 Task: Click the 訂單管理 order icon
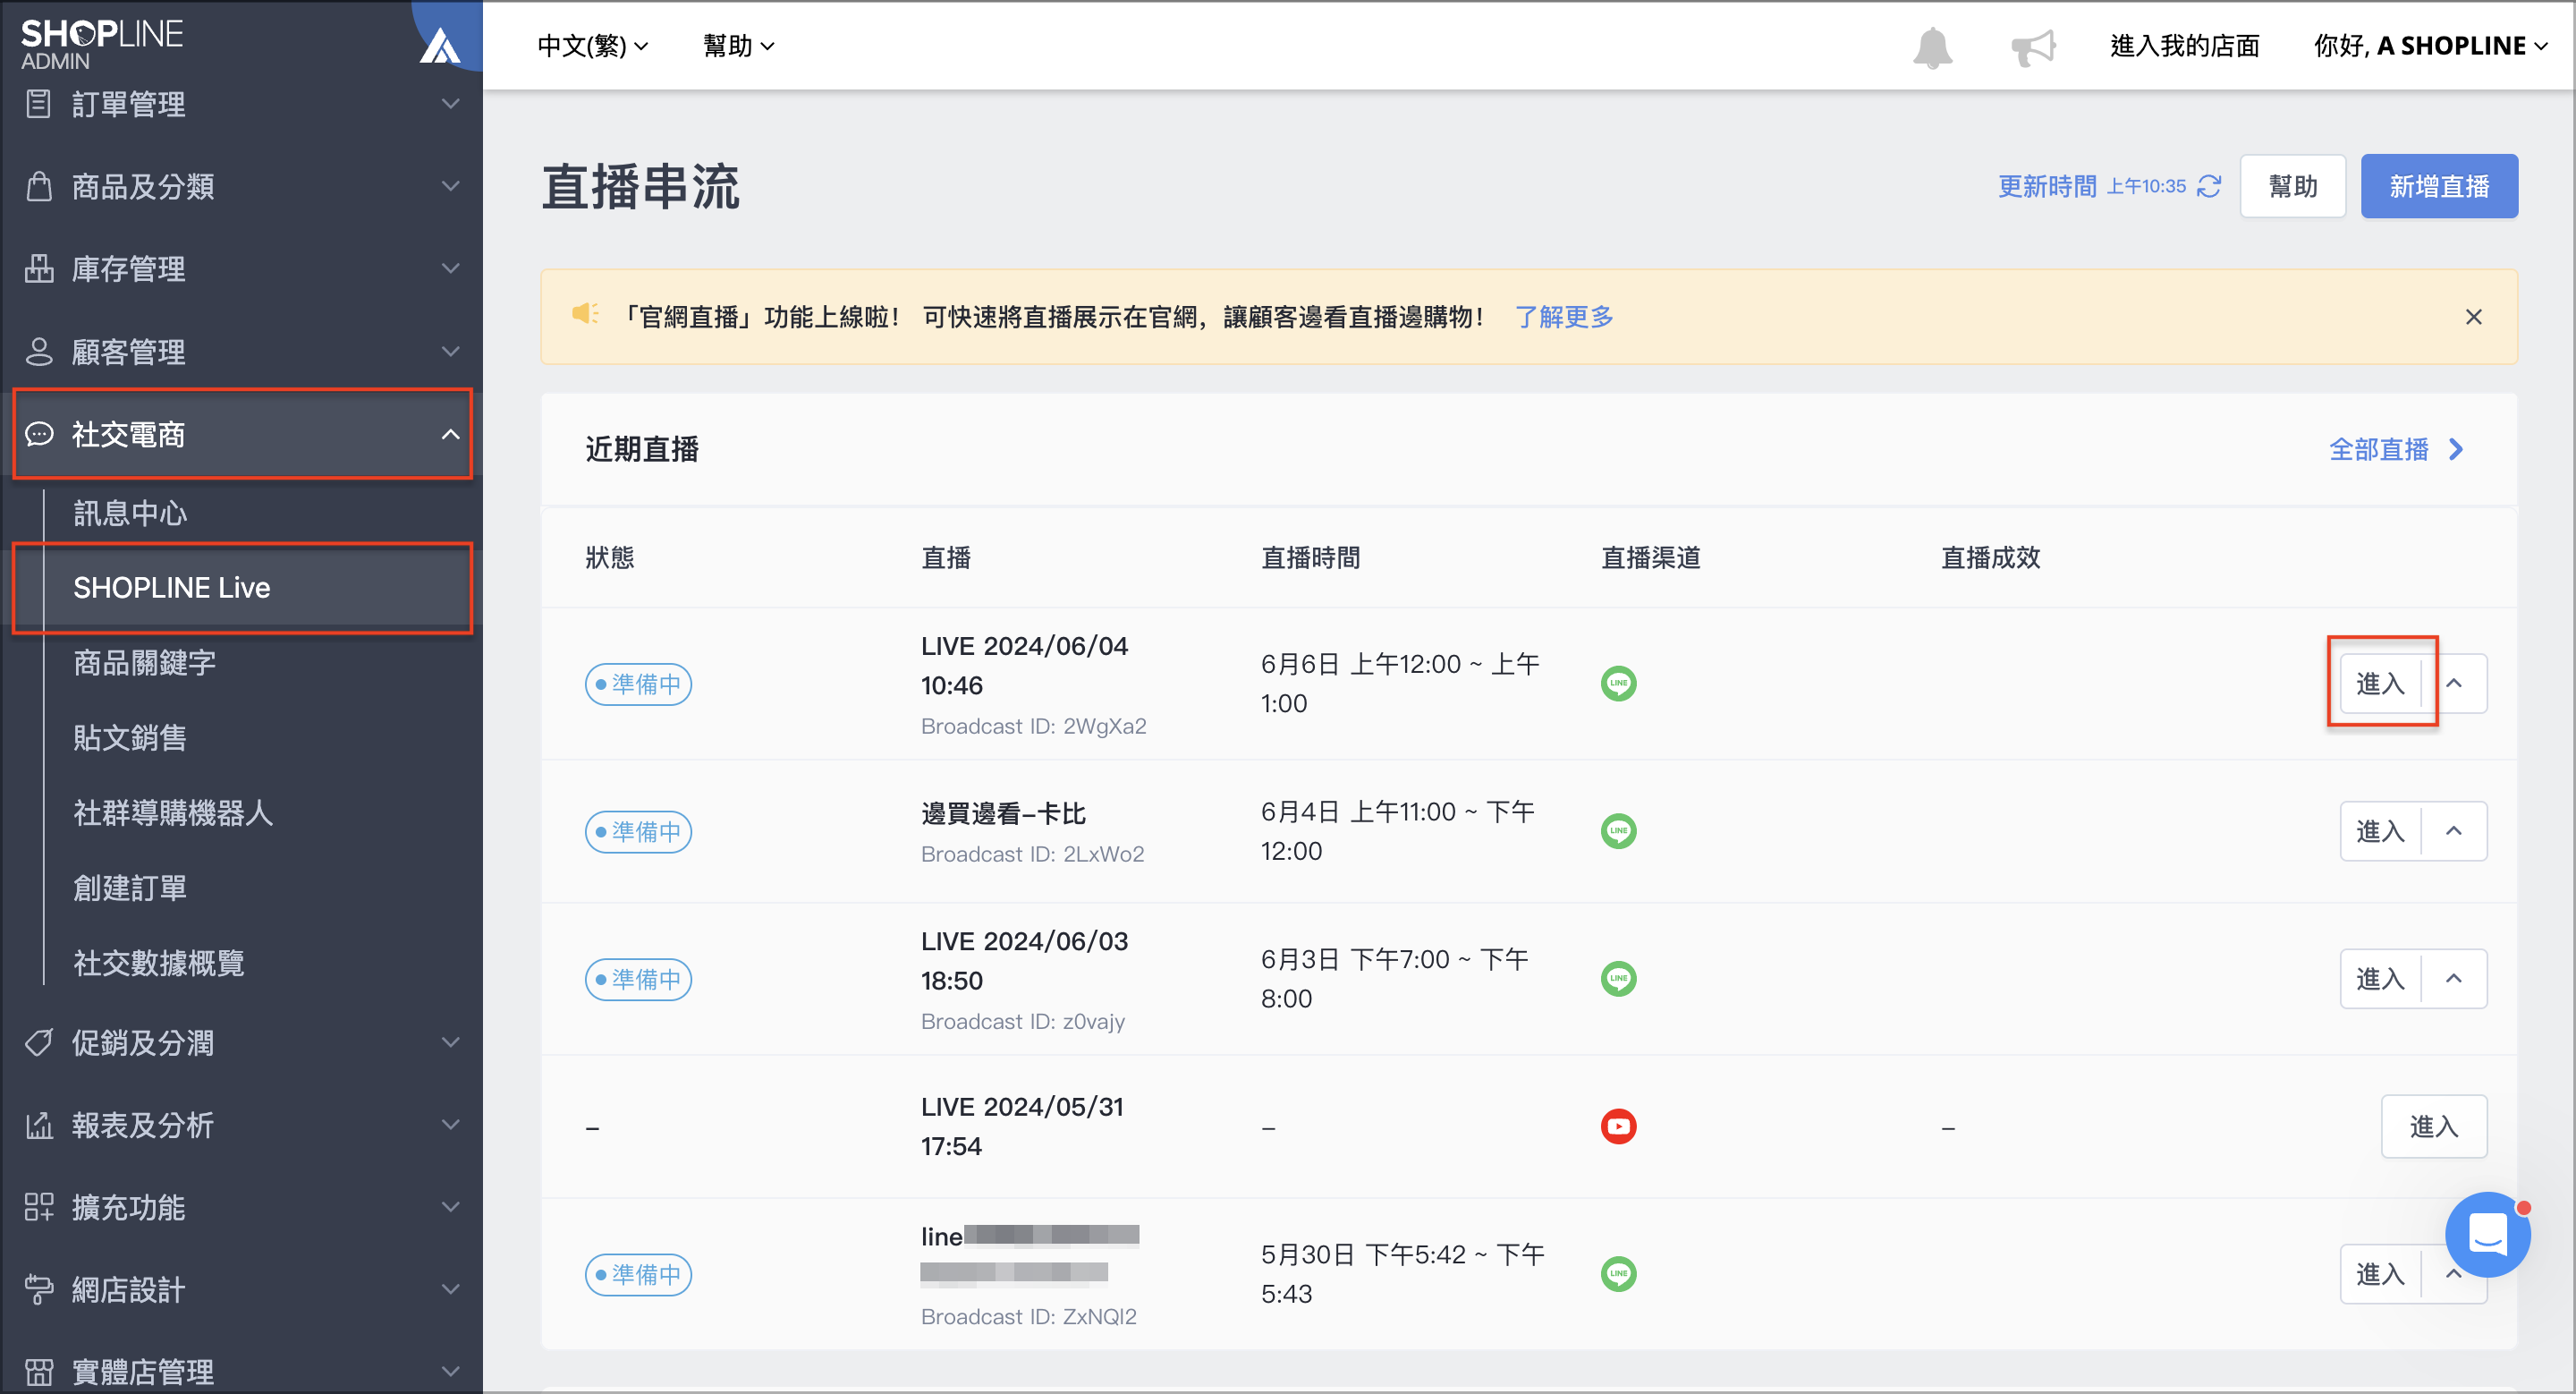(38, 104)
